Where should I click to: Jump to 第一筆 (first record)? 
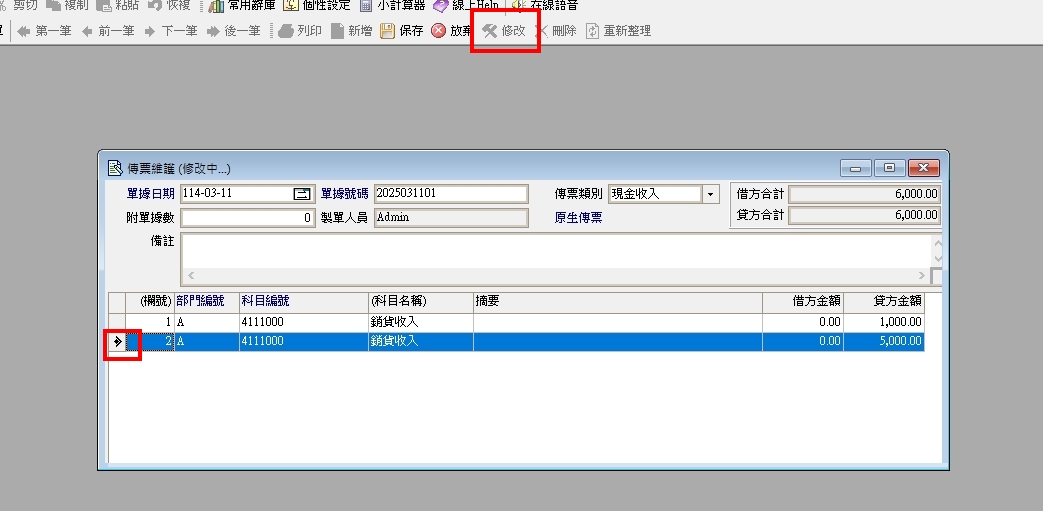point(24,31)
